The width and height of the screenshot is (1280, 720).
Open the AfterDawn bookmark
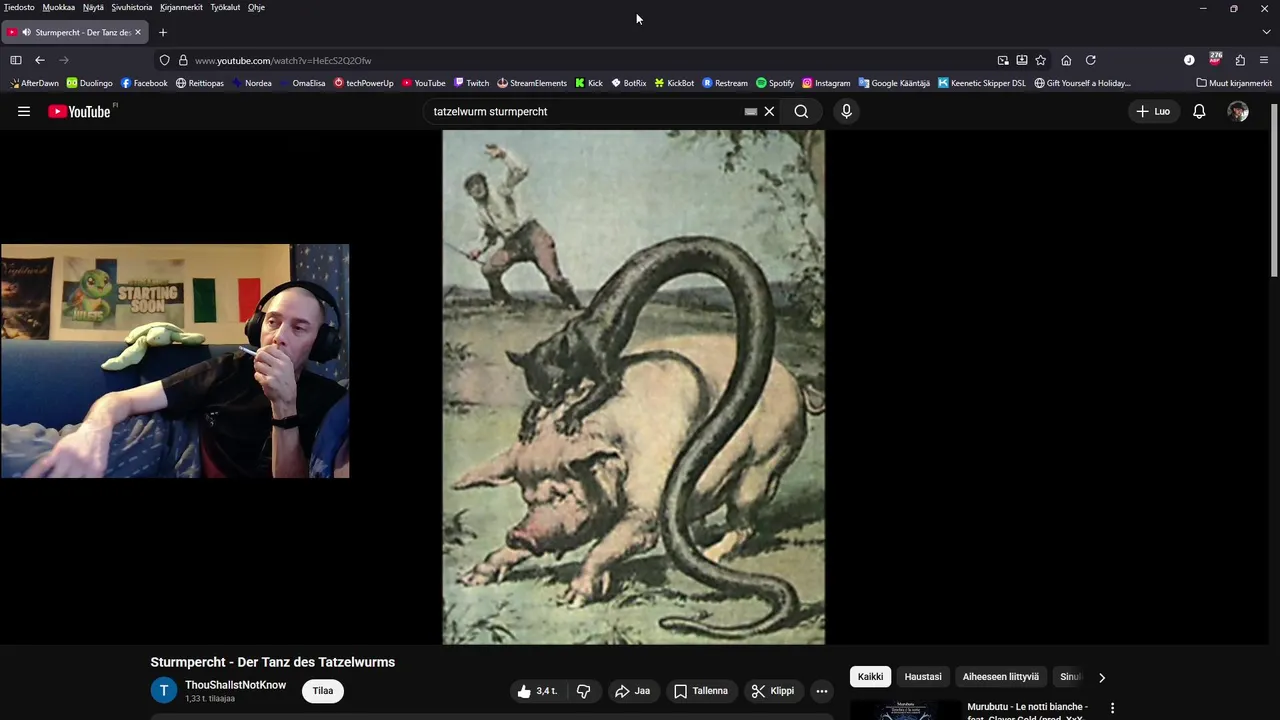(x=34, y=83)
